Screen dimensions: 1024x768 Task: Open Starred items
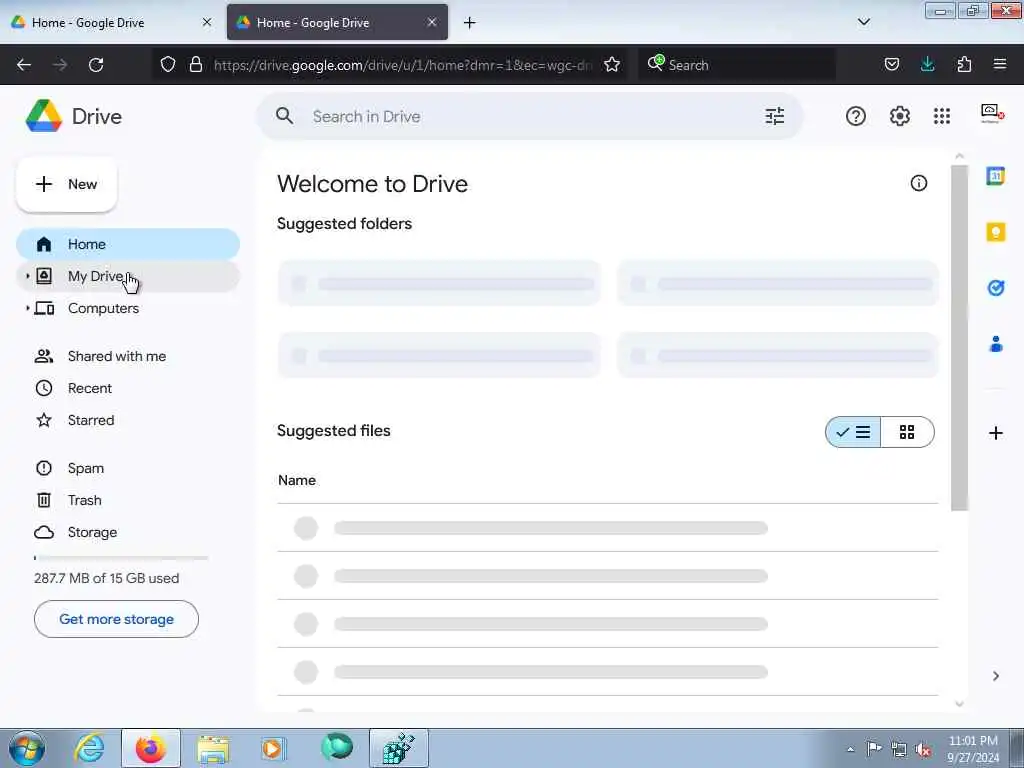(x=128, y=420)
